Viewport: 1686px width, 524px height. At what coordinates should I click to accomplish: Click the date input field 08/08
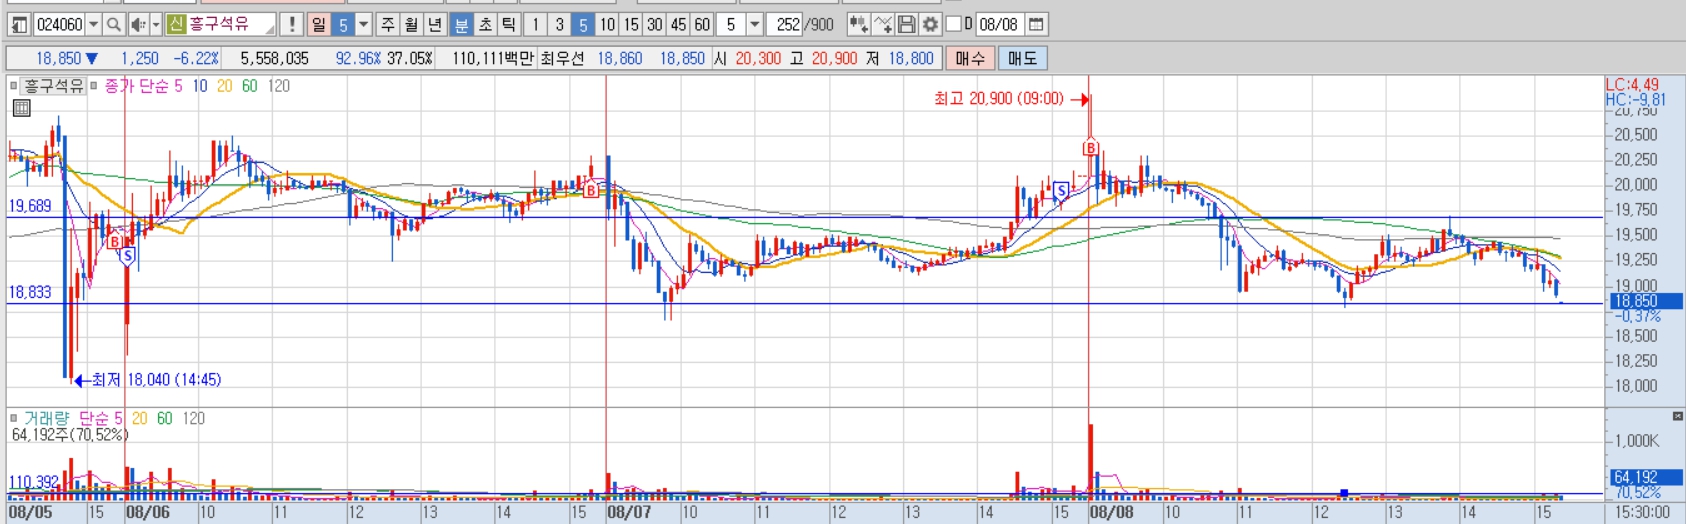click(998, 24)
